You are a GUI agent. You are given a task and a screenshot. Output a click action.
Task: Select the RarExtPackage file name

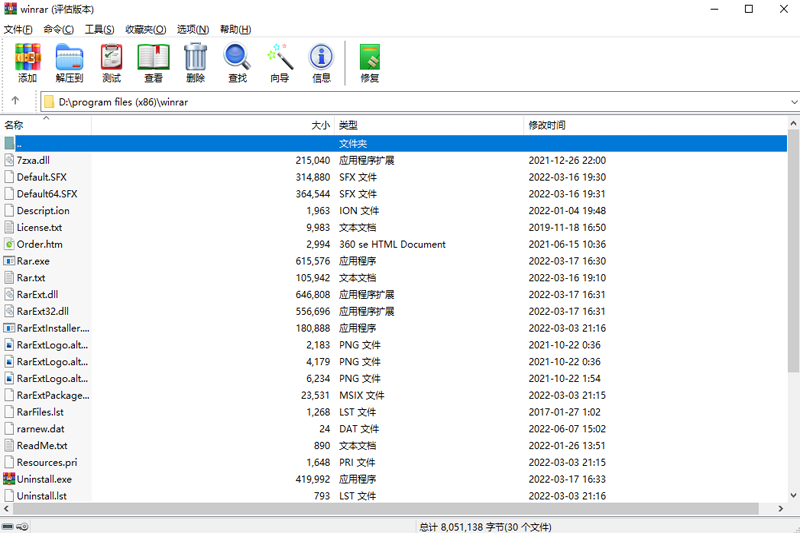[53, 395]
